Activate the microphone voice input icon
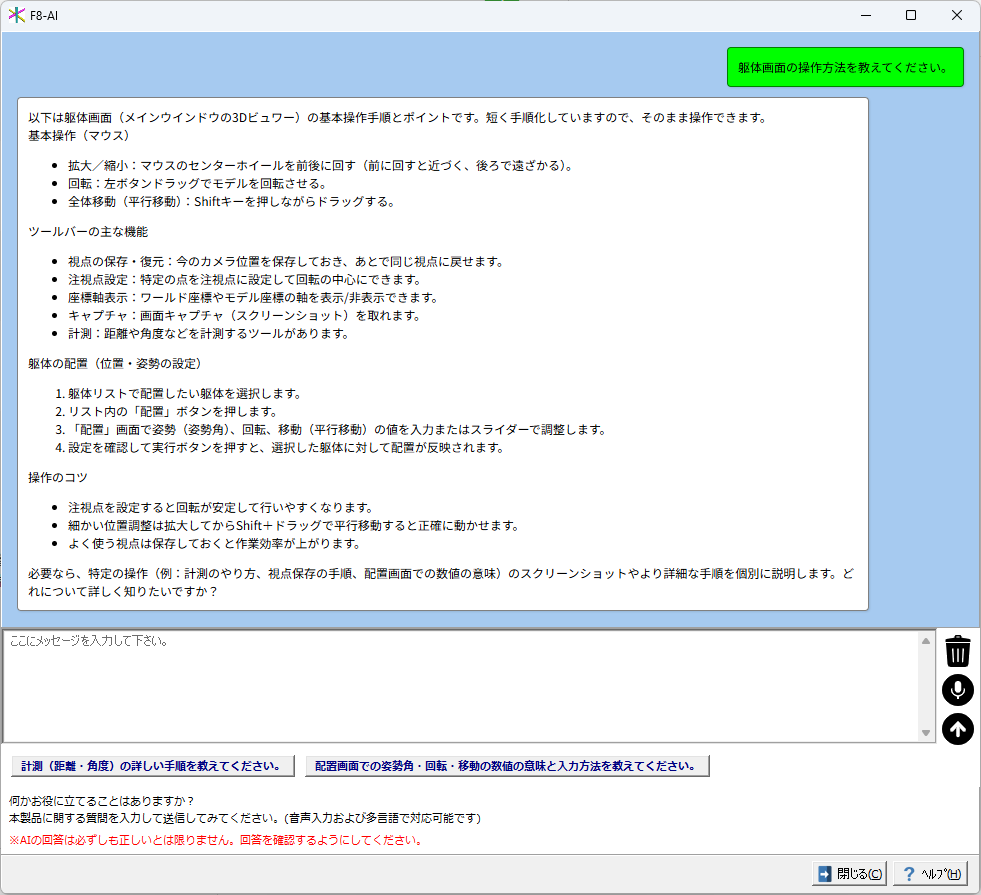Screen dimensions: 981x895 click(x=957, y=690)
